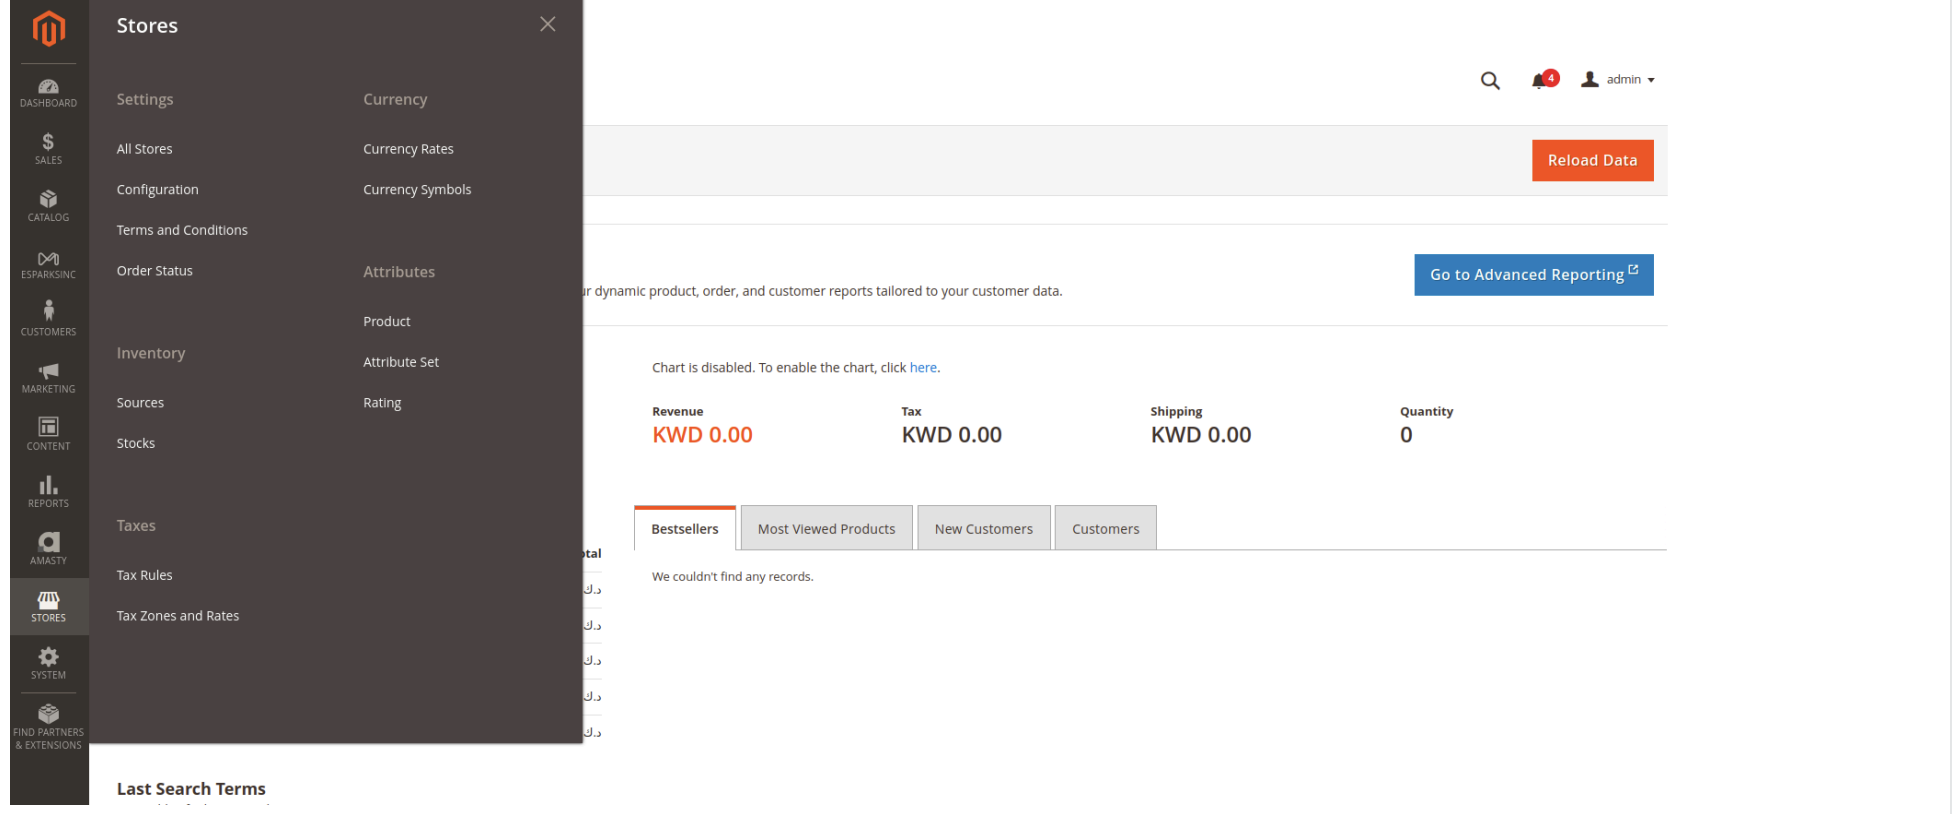Open the System sidebar menu
The image size is (1952, 814).
click(48, 663)
